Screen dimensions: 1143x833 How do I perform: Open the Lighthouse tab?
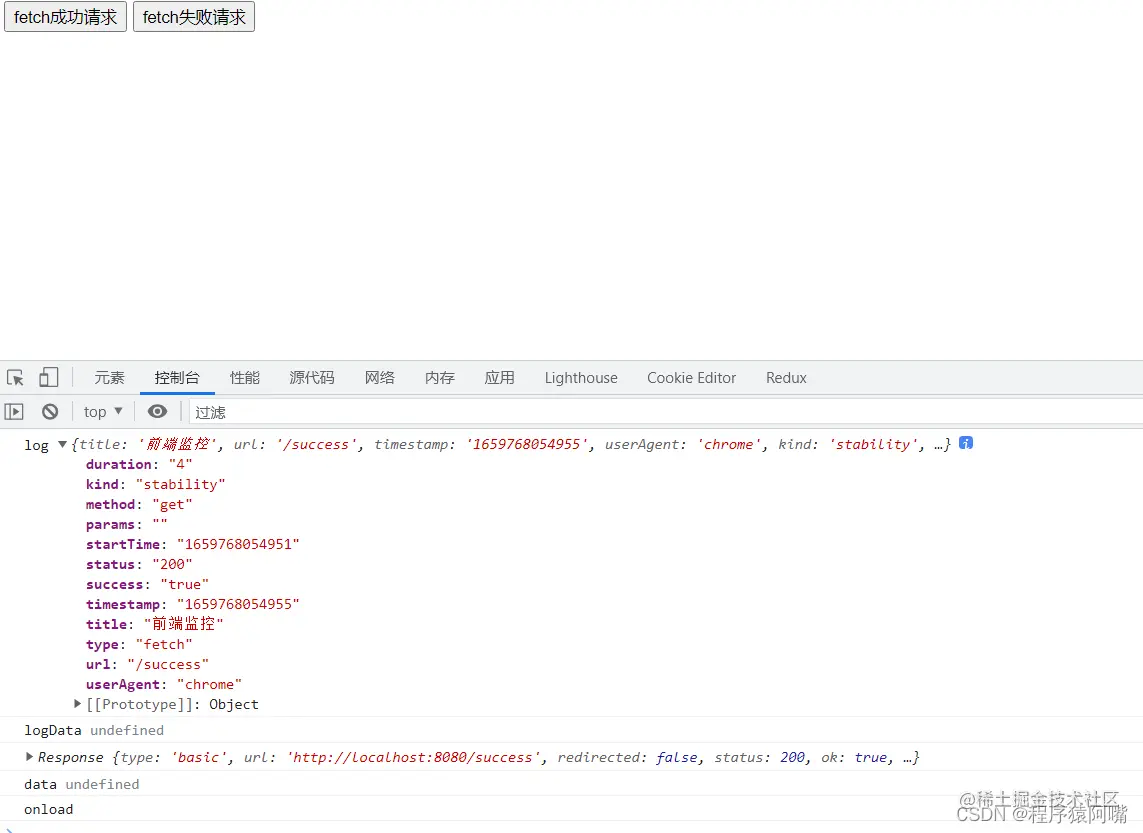581,378
